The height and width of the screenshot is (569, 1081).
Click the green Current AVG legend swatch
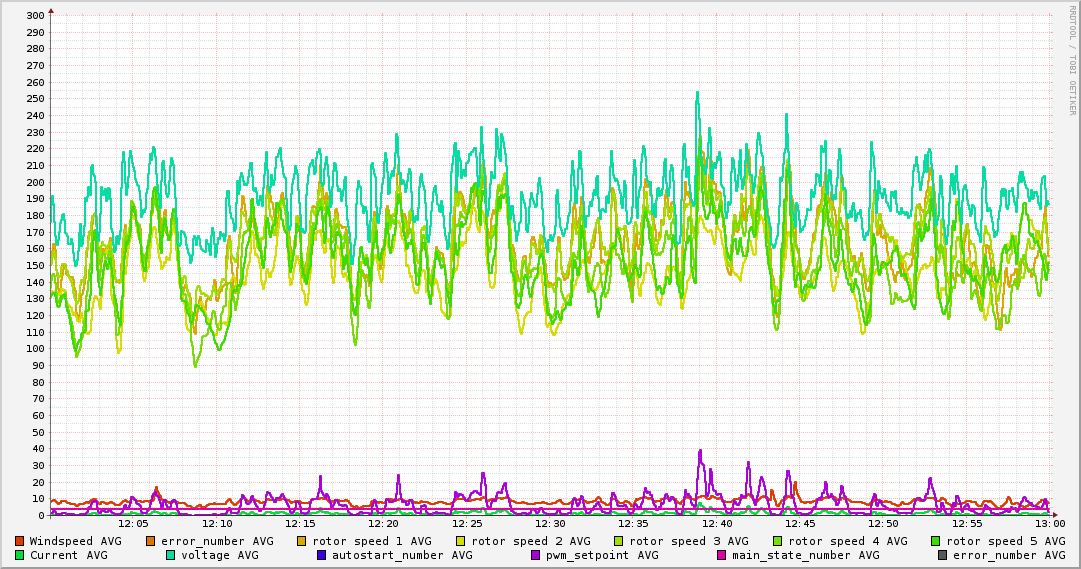click(x=19, y=555)
